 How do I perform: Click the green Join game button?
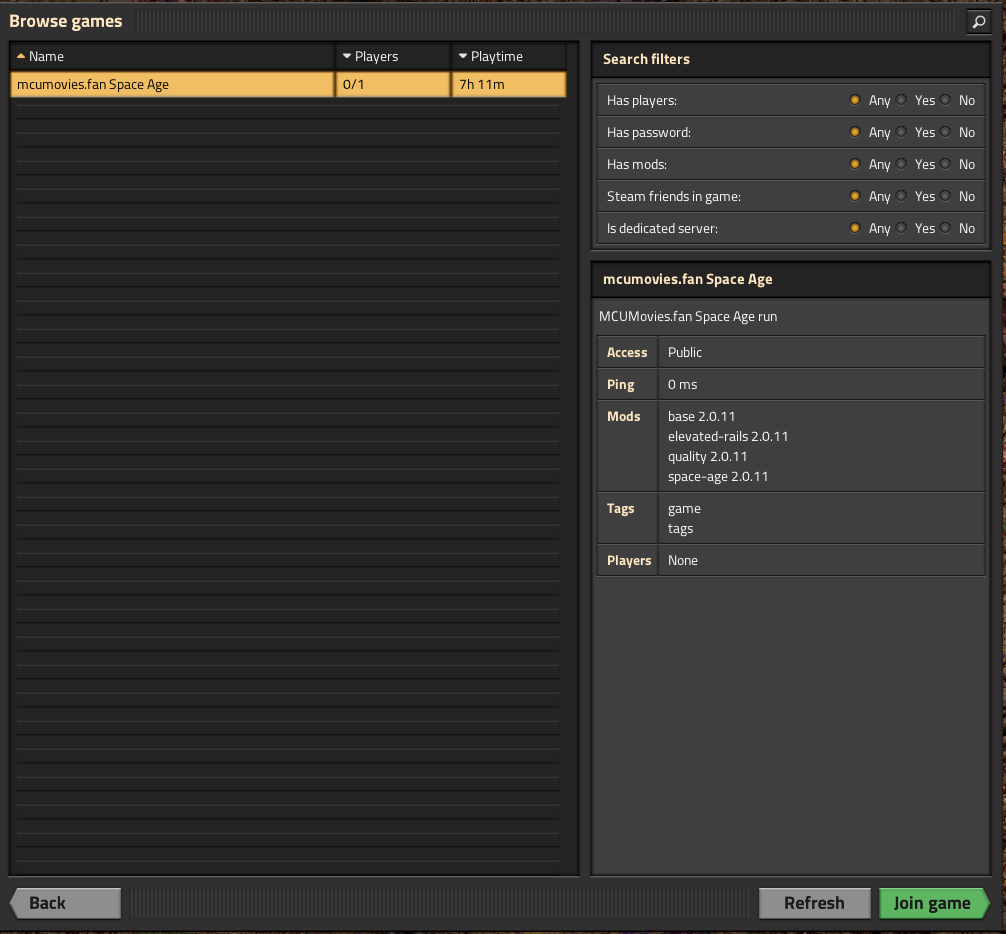pyautogui.click(x=934, y=903)
